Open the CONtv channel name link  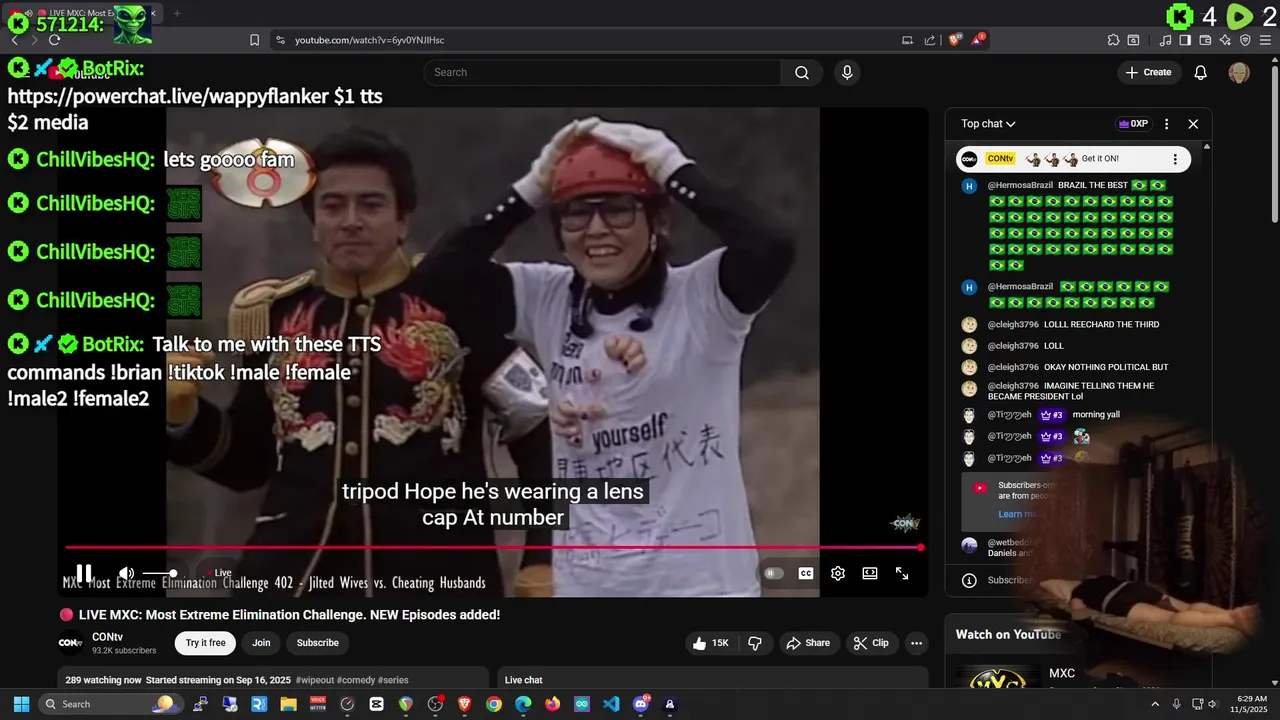(x=107, y=637)
